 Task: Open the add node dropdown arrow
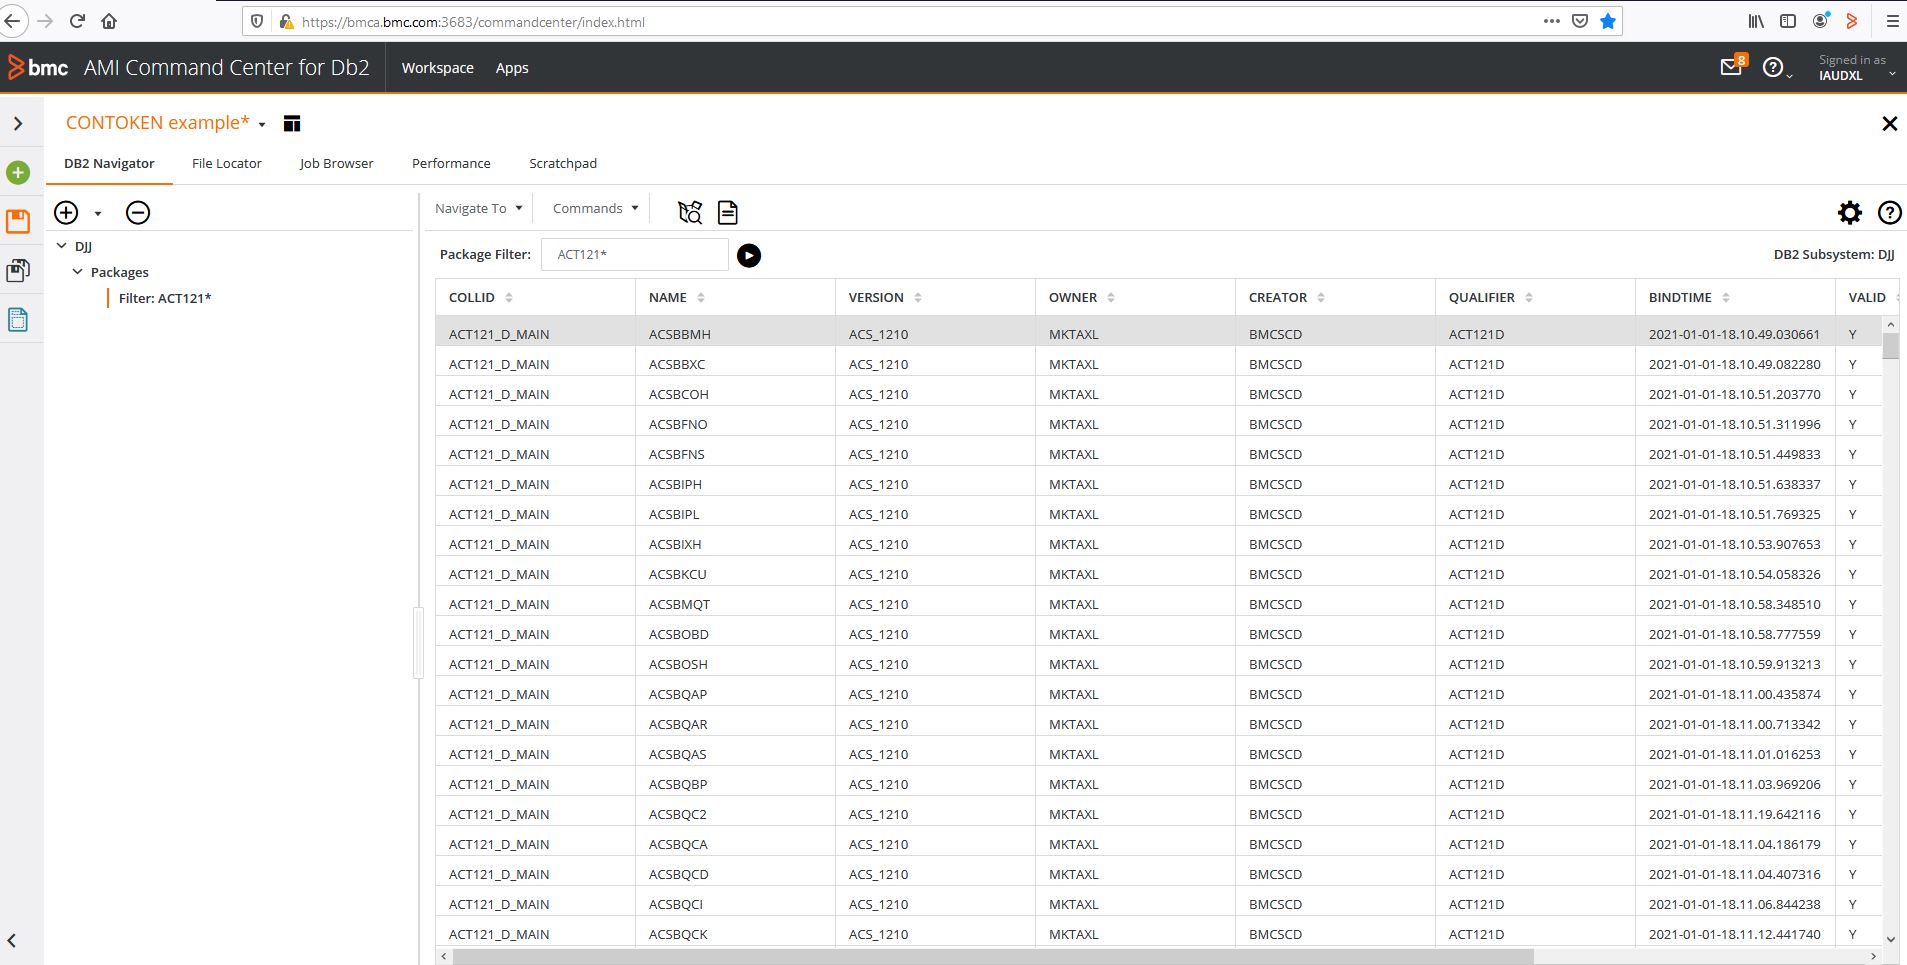[98, 213]
